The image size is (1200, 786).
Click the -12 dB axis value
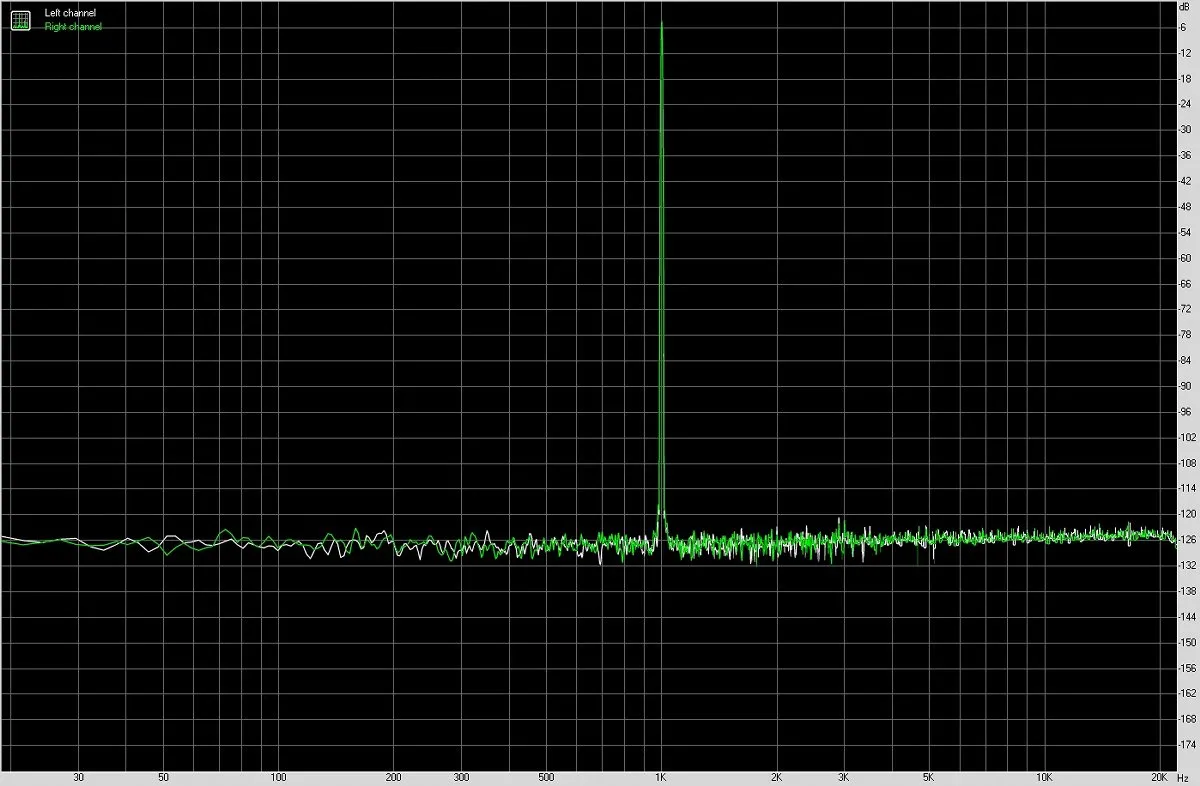pyautogui.click(x=1185, y=52)
